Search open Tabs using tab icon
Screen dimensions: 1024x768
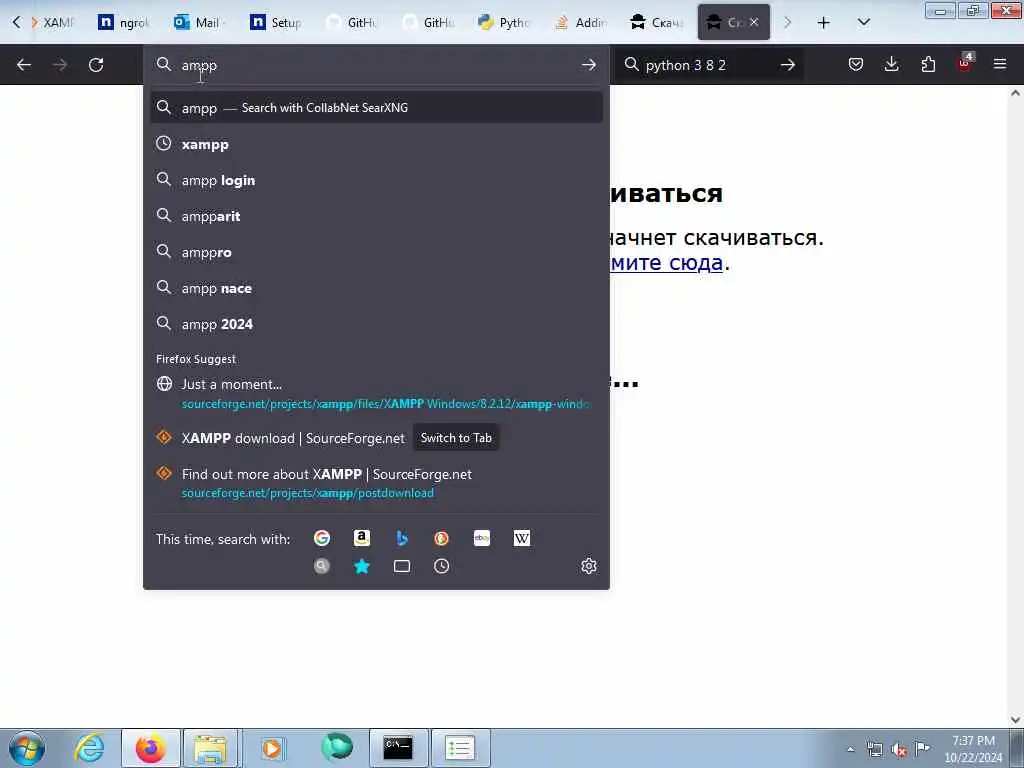click(402, 566)
